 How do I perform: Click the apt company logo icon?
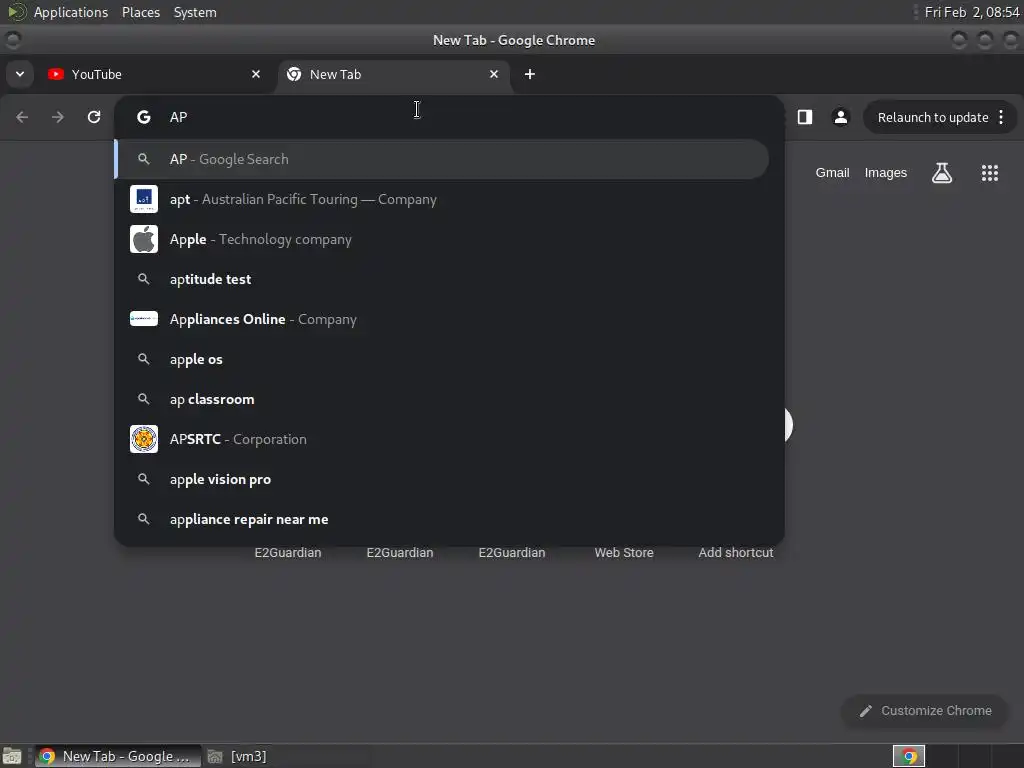[x=144, y=199]
